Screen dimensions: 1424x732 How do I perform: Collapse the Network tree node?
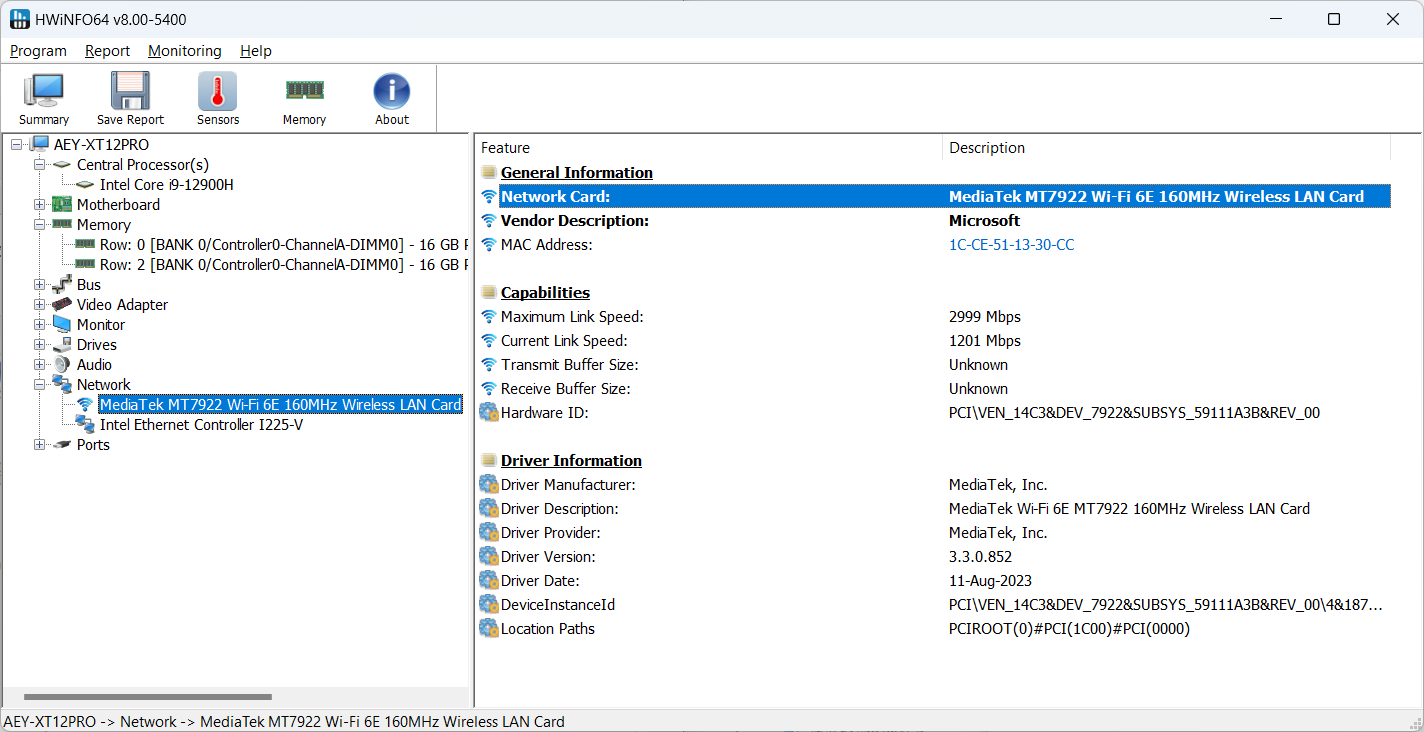[40, 385]
